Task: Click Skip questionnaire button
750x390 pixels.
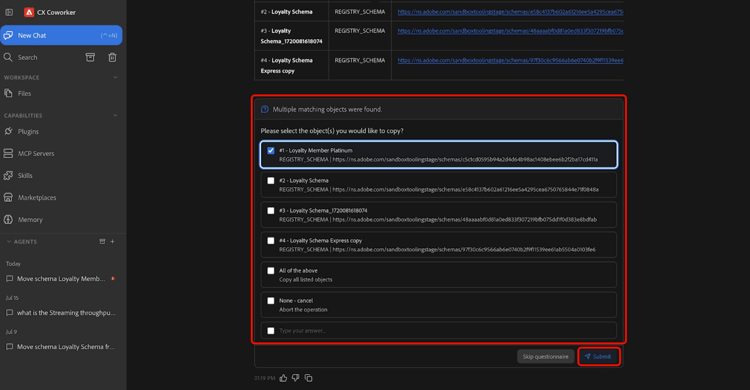Action: [545, 357]
